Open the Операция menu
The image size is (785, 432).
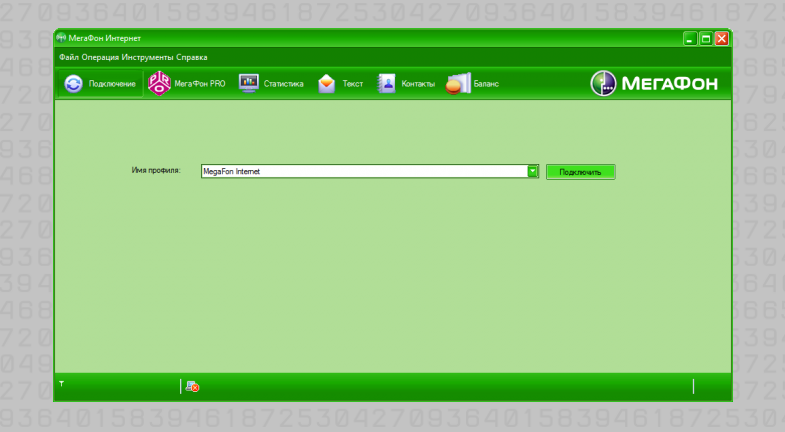pos(100,57)
